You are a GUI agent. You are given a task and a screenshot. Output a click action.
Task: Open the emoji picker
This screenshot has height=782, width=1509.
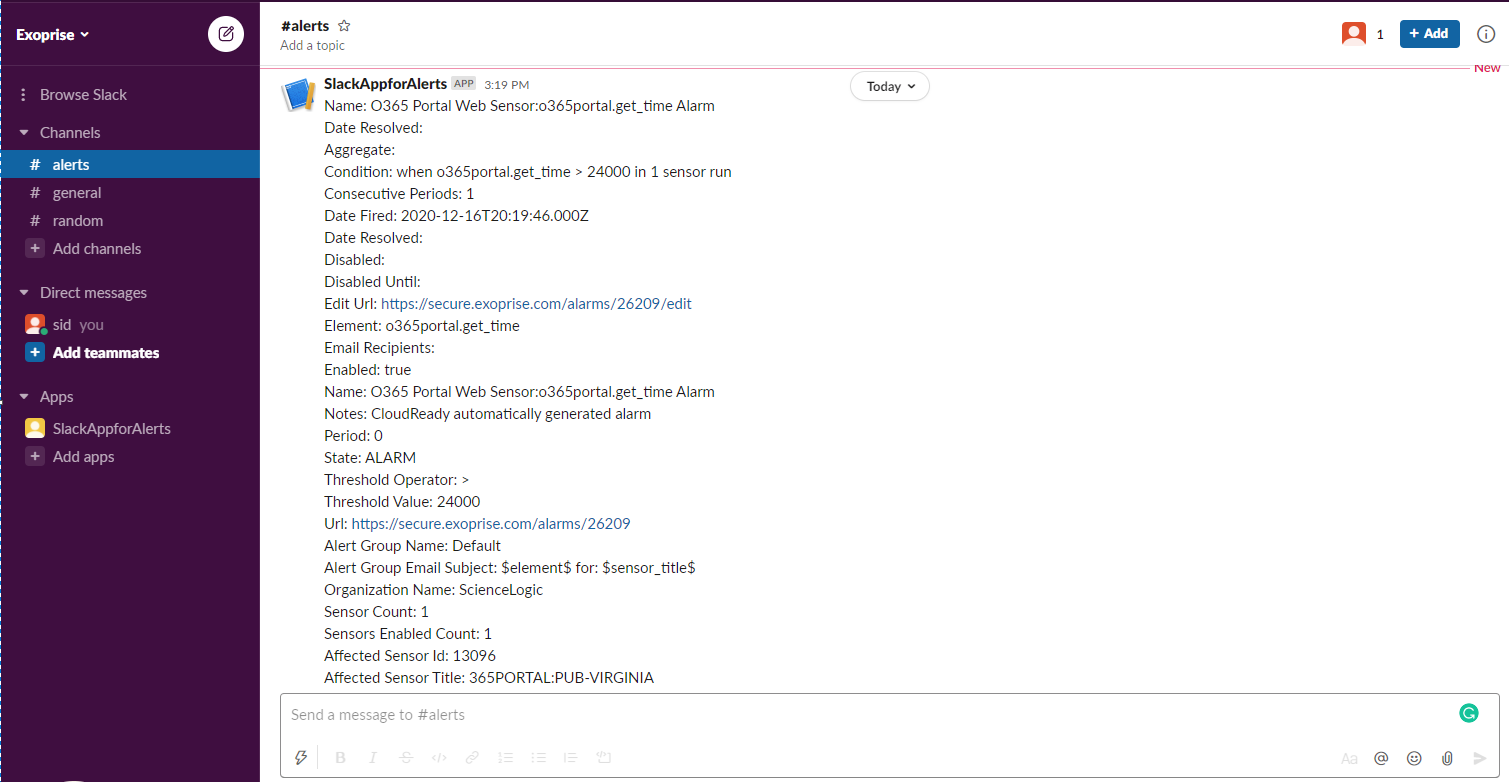point(1414,758)
